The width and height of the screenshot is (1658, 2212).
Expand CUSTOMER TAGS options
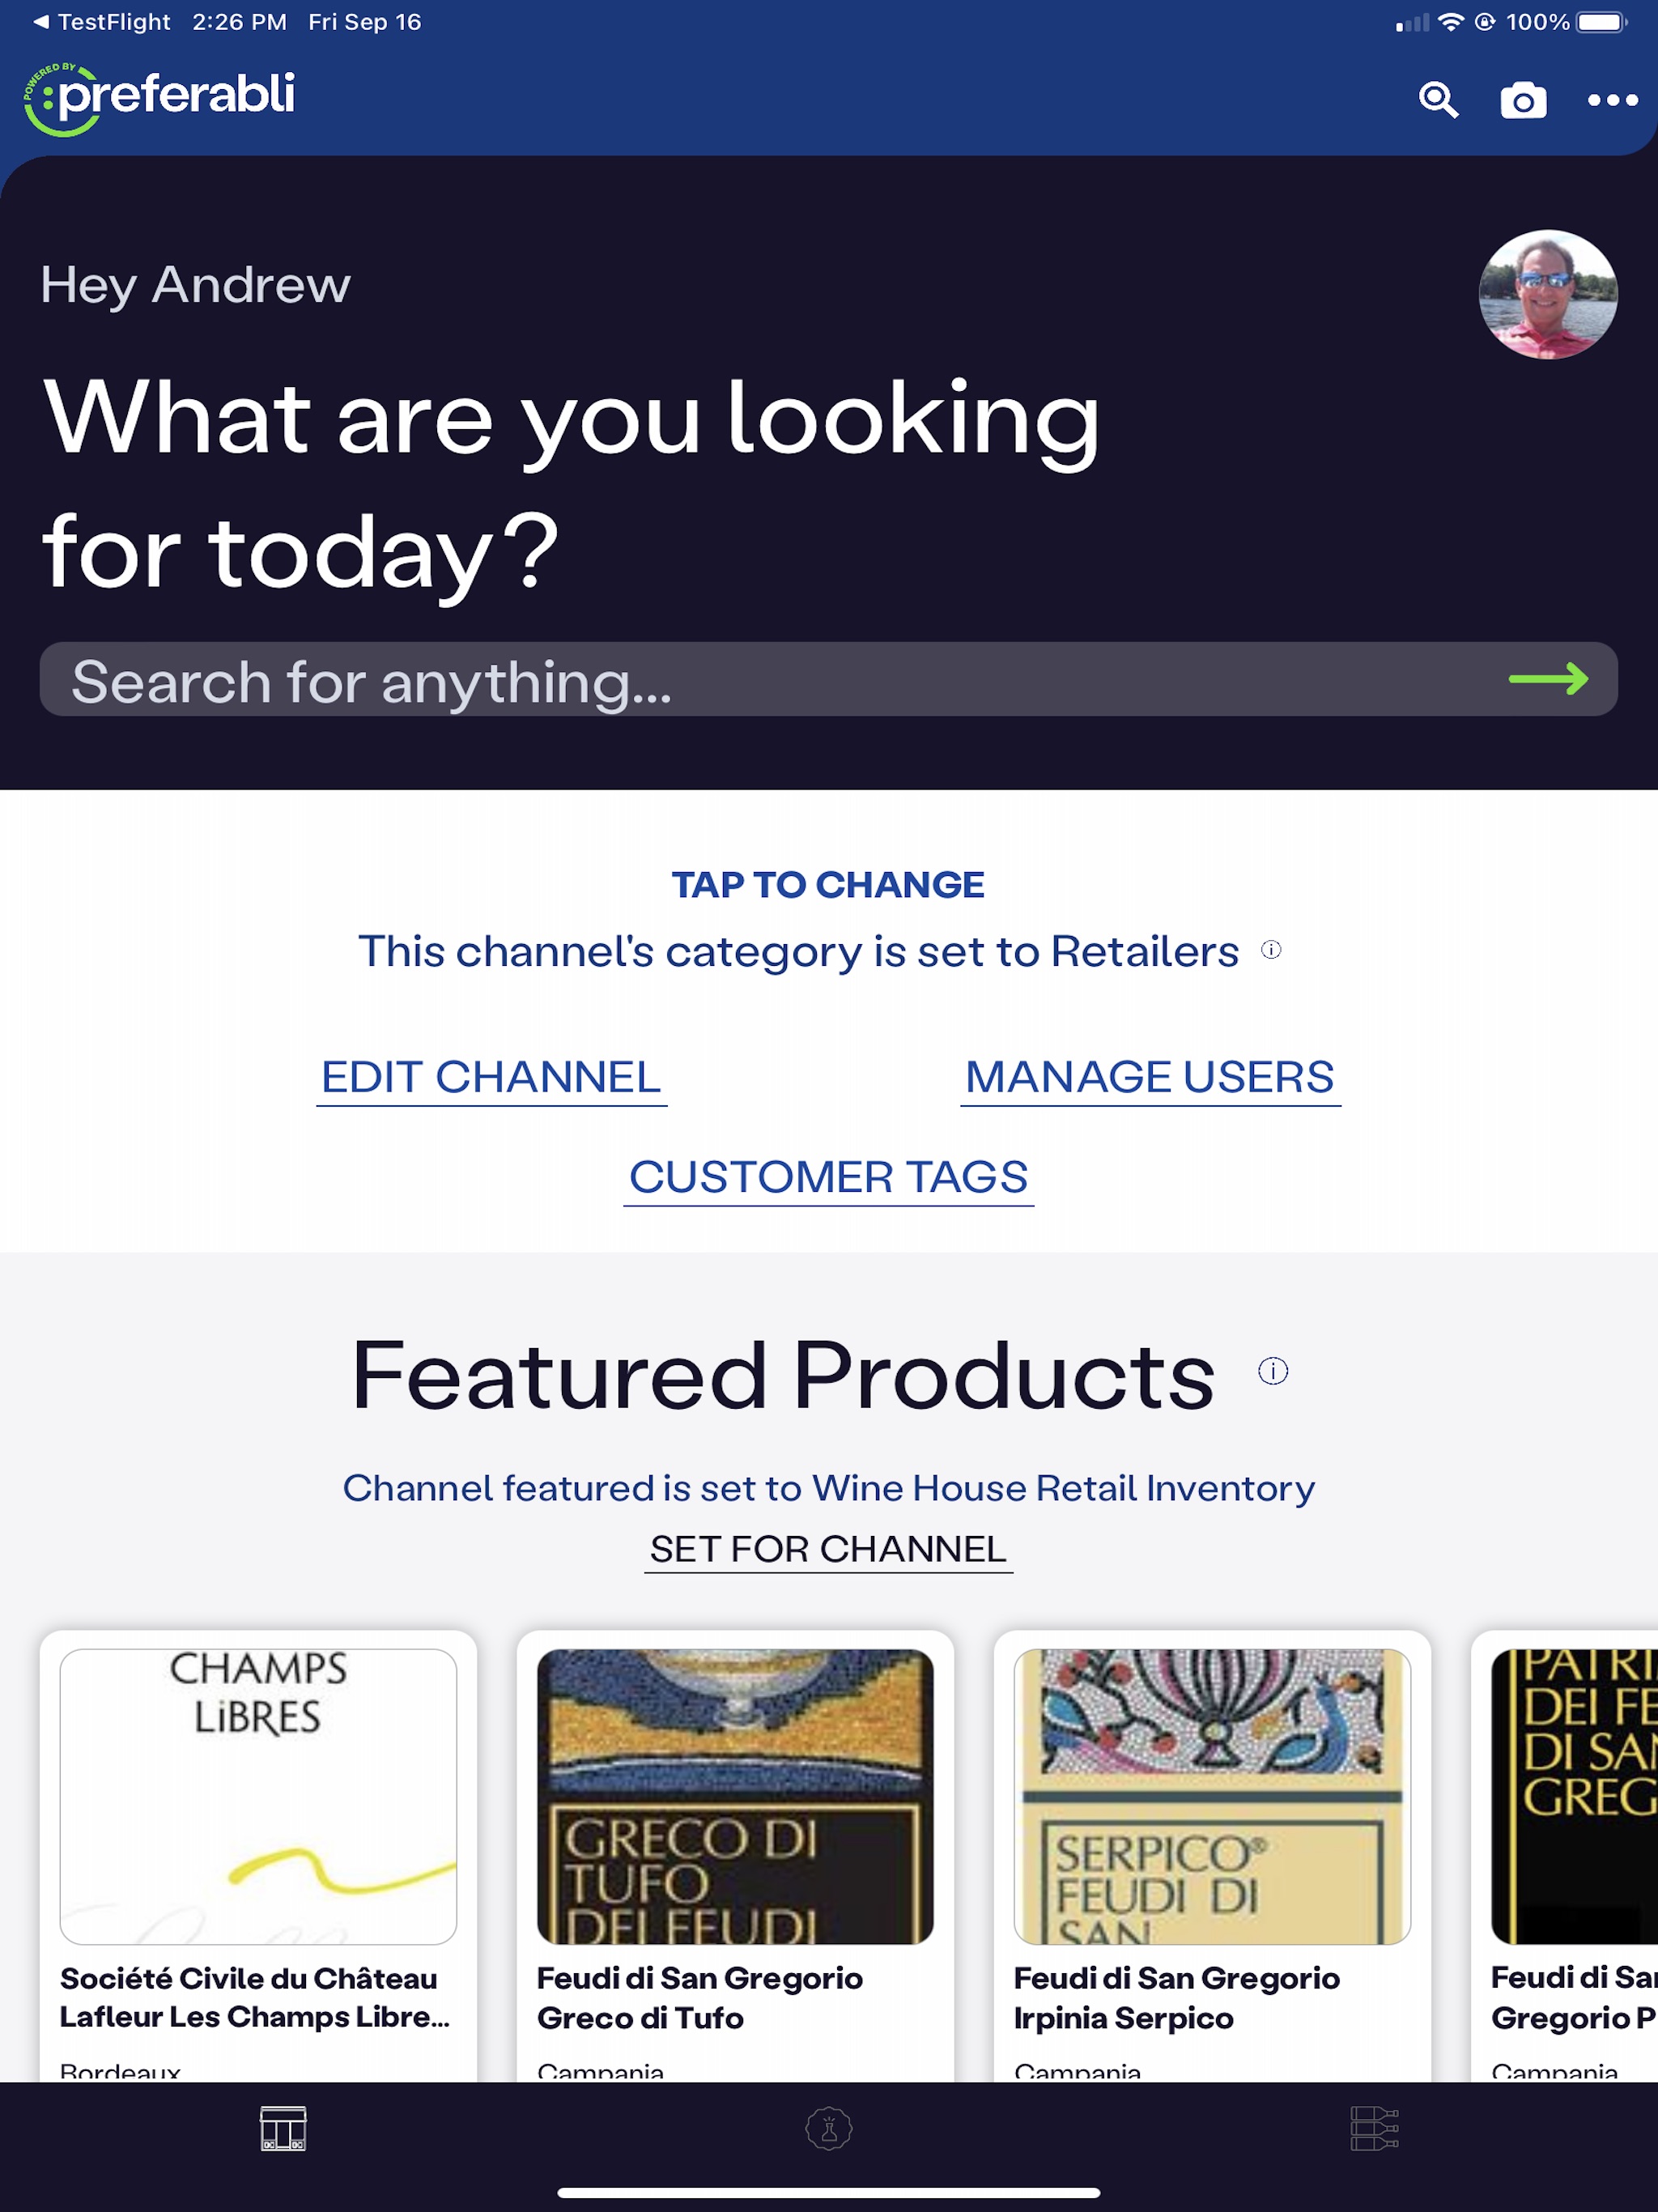point(827,1176)
